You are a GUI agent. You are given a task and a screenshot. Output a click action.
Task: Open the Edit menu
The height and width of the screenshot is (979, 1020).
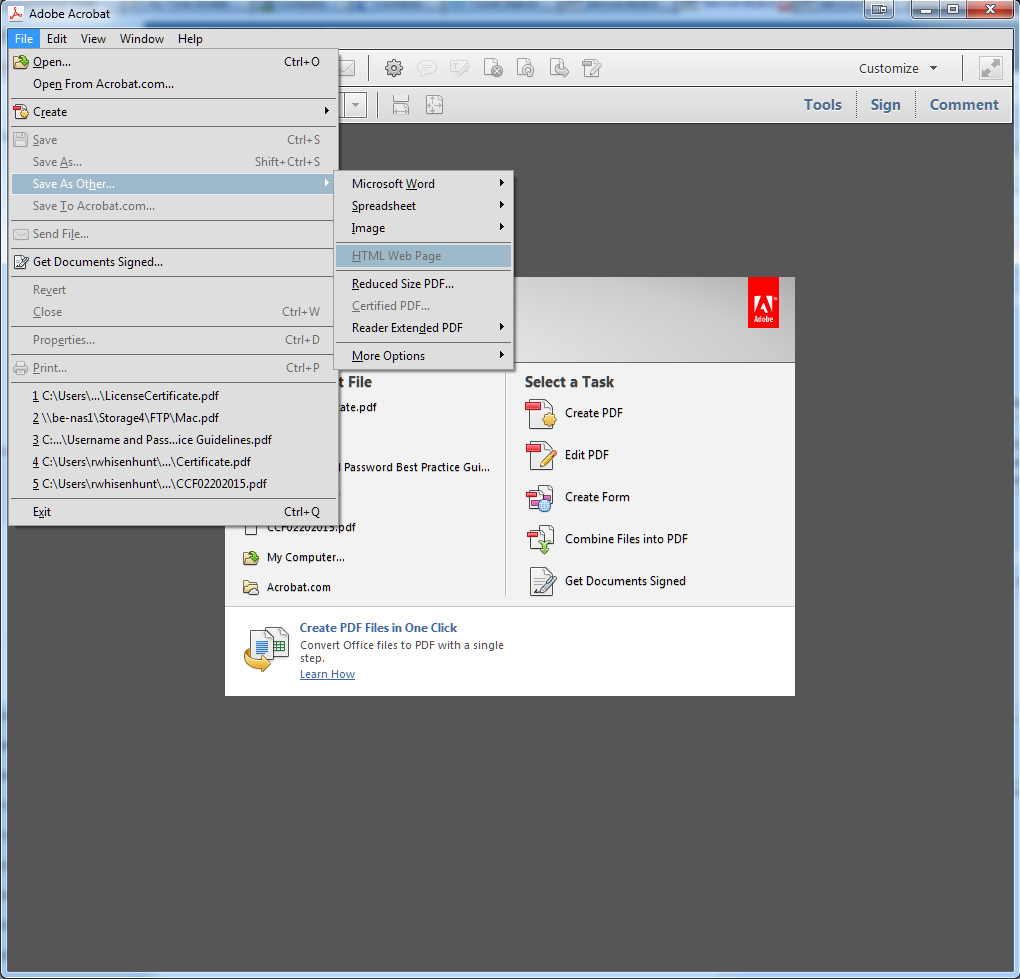click(x=57, y=39)
